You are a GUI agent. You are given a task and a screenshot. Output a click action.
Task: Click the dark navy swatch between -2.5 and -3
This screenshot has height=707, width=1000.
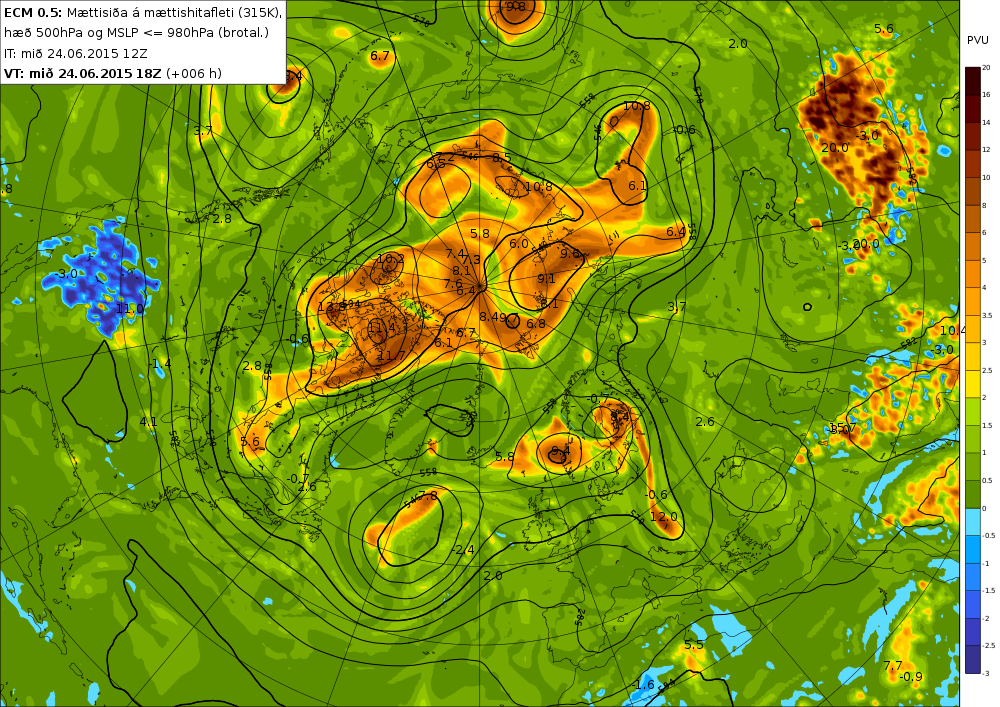pyautogui.click(x=973, y=659)
